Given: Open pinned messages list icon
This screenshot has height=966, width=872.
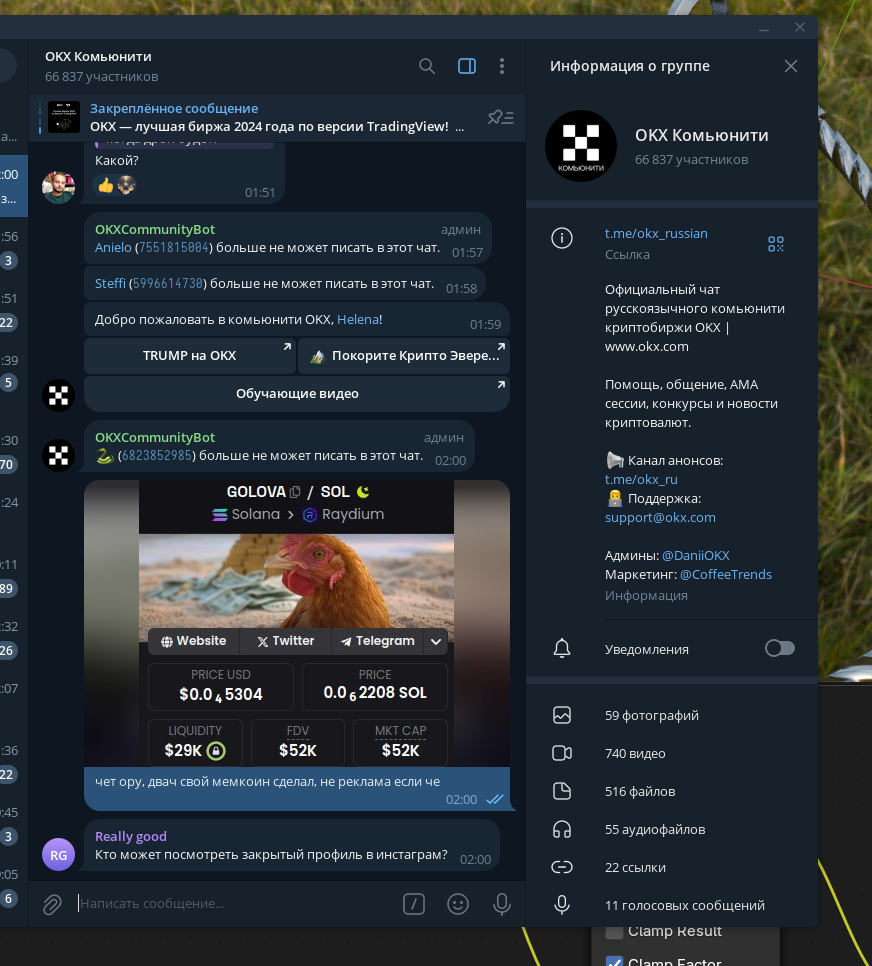Looking at the screenshot, I should click(500, 117).
